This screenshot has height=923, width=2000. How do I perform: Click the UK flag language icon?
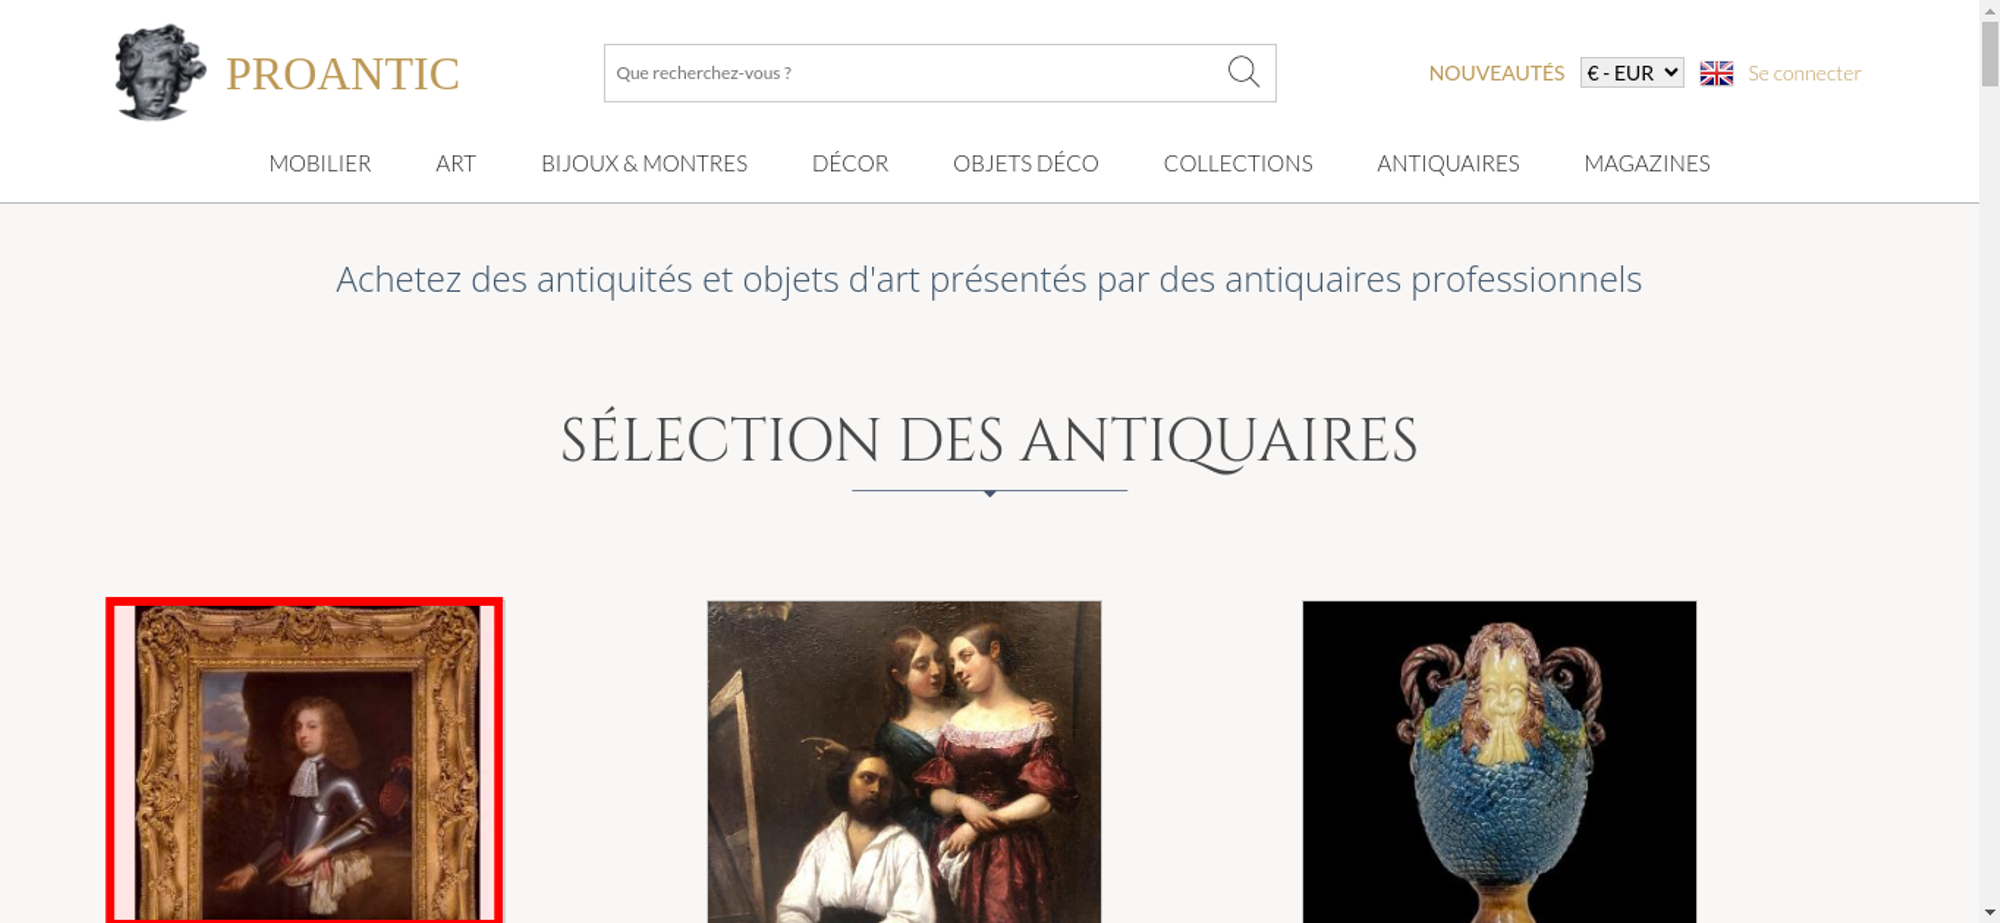coord(1716,73)
